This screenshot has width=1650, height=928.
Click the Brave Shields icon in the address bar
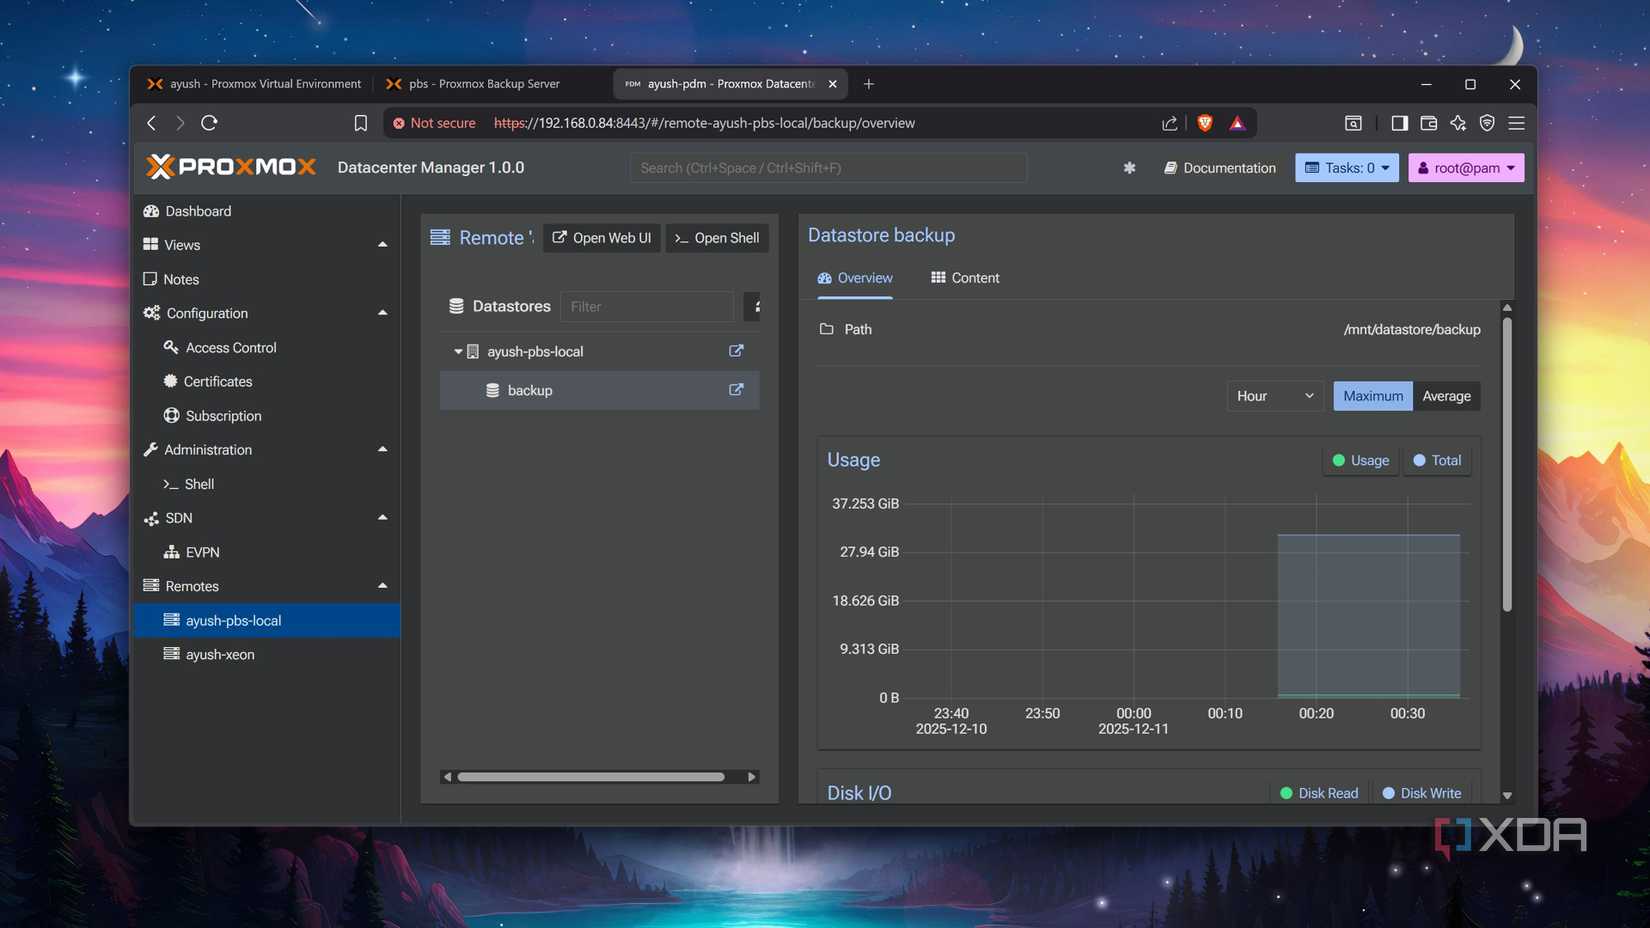tap(1204, 122)
